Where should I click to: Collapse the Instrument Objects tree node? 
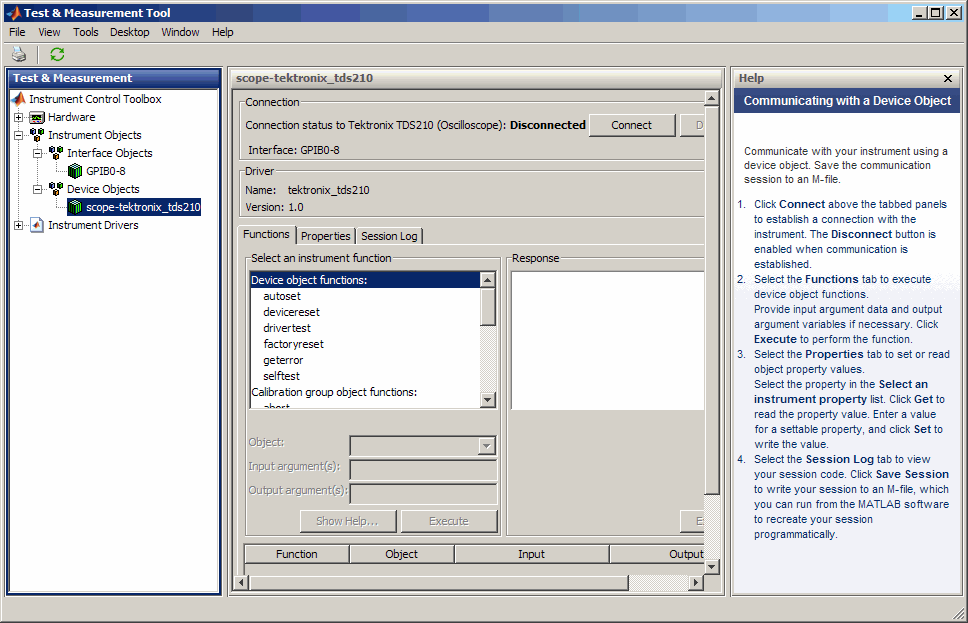(x=18, y=135)
